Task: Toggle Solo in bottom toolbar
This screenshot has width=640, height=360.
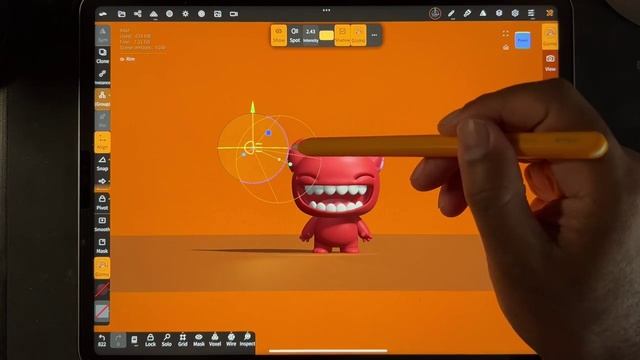Action: (x=167, y=340)
